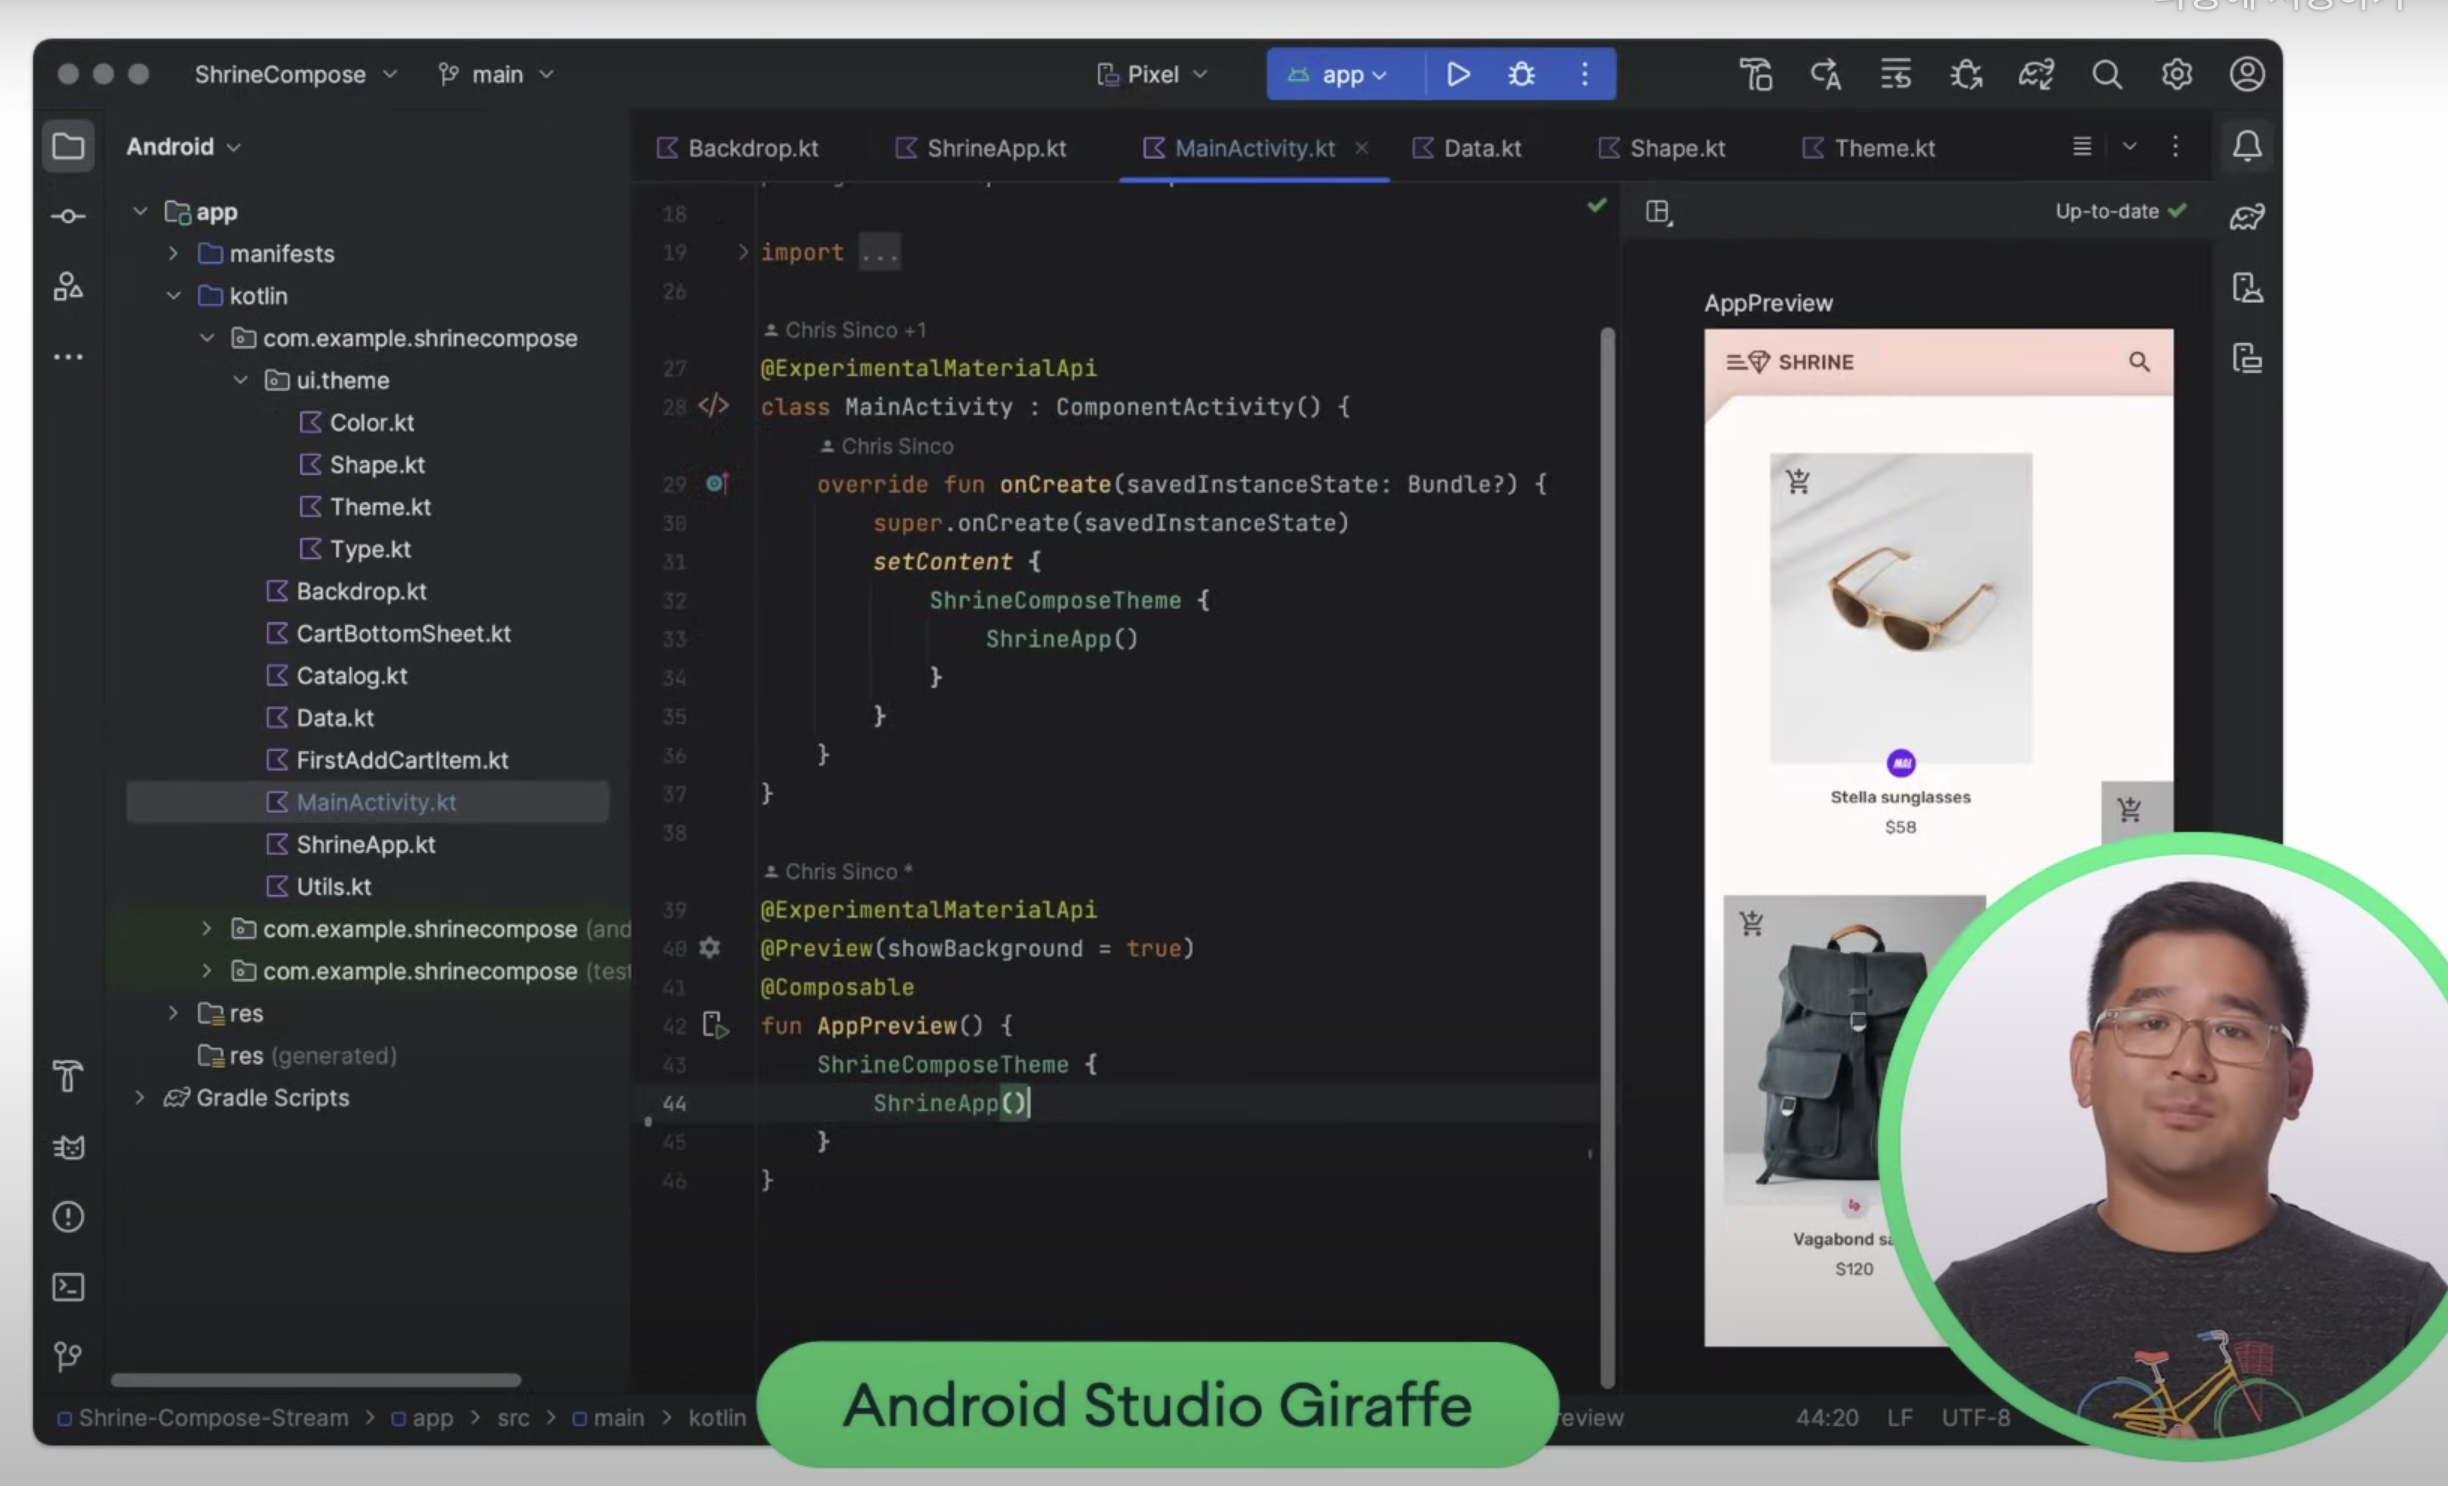Click the search icon in Shrine preview

point(2138,362)
